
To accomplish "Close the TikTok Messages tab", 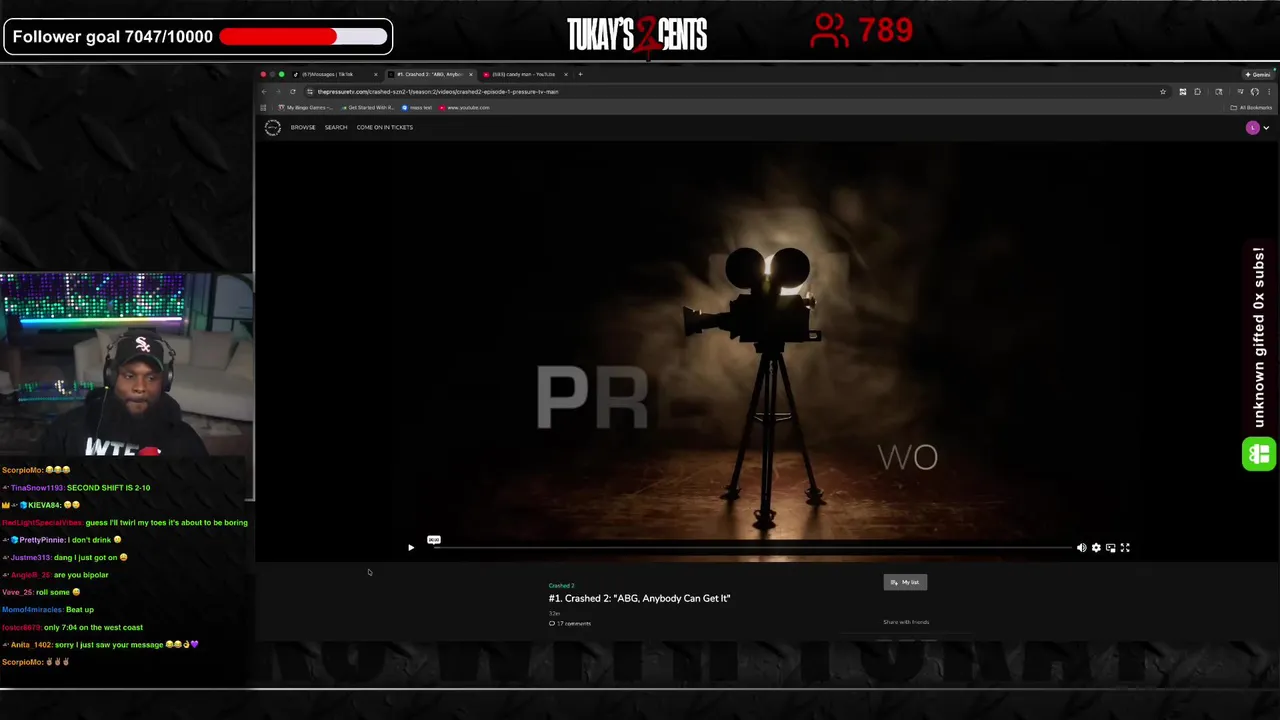I will (x=376, y=74).
